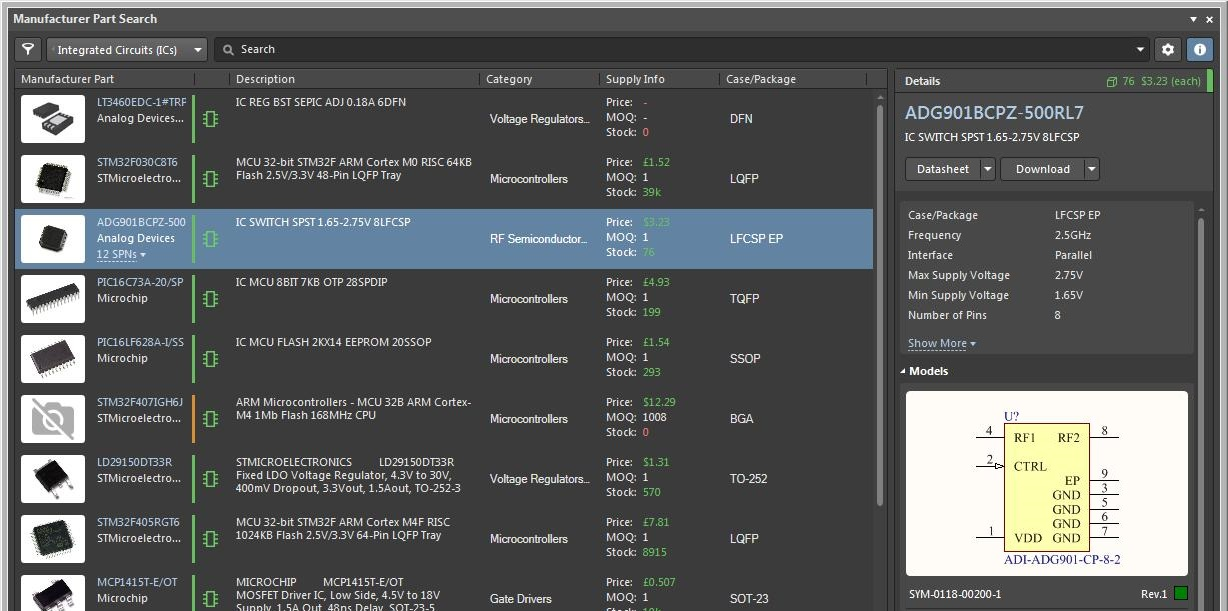Click the 'RF Semiconductor...' category cell

pos(540,239)
